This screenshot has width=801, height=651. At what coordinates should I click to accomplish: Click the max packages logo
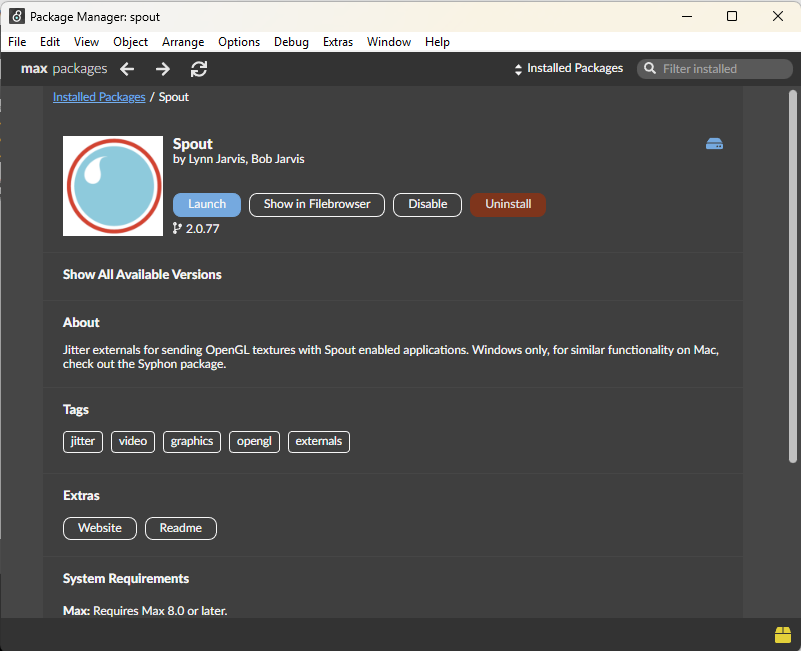tap(63, 68)
